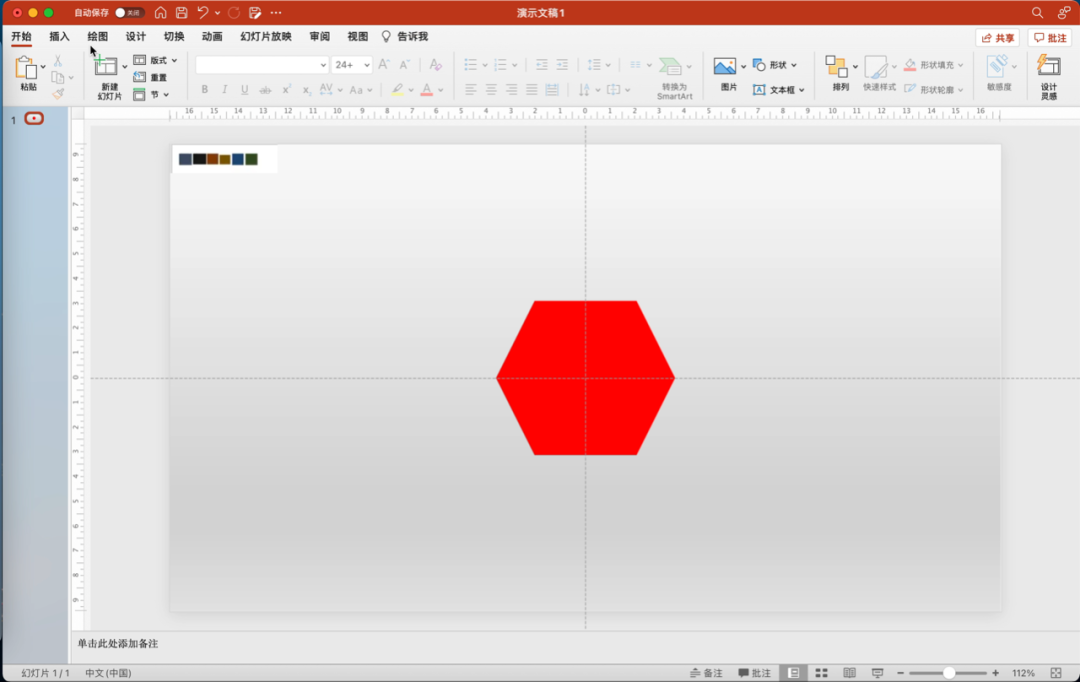Image resolution: width=1080 pixels, height=682 pixels.
Task: Open Shape Fill (形状填充) dropdown
Action: click(933, 65)
